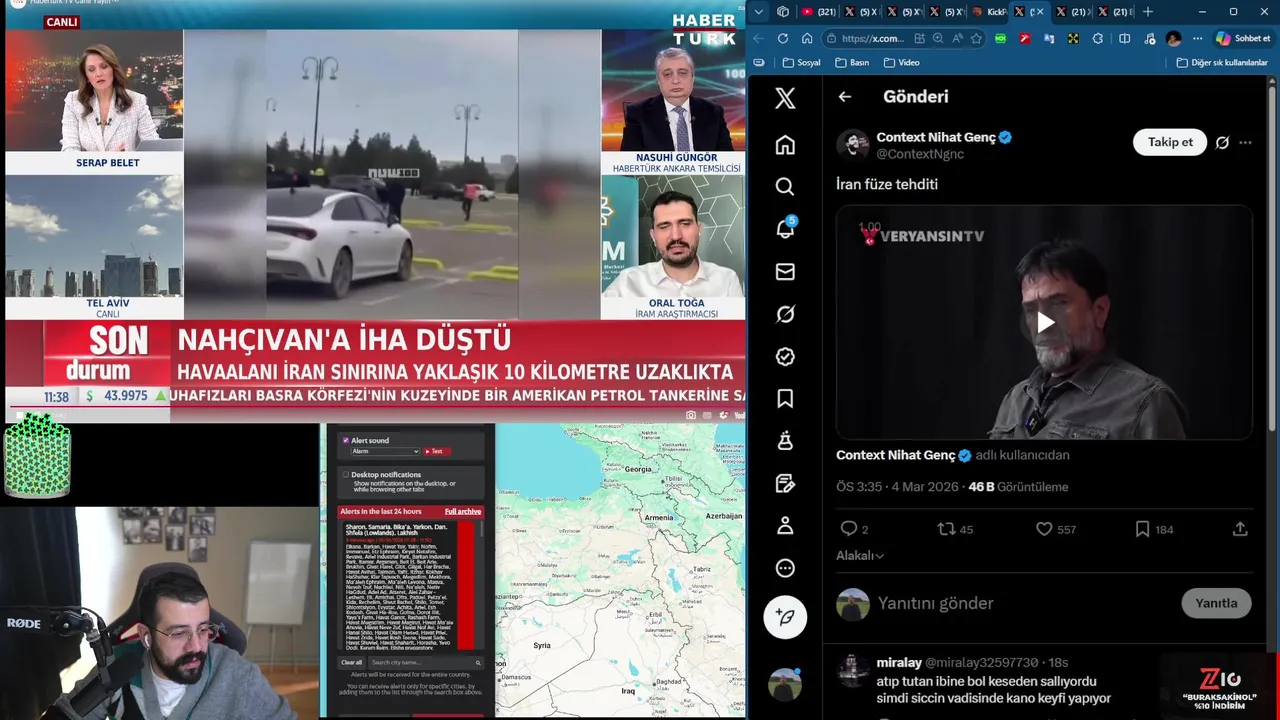Like the post with 557 likes
Viewport: 1280px width, 720px height.
1044,529
